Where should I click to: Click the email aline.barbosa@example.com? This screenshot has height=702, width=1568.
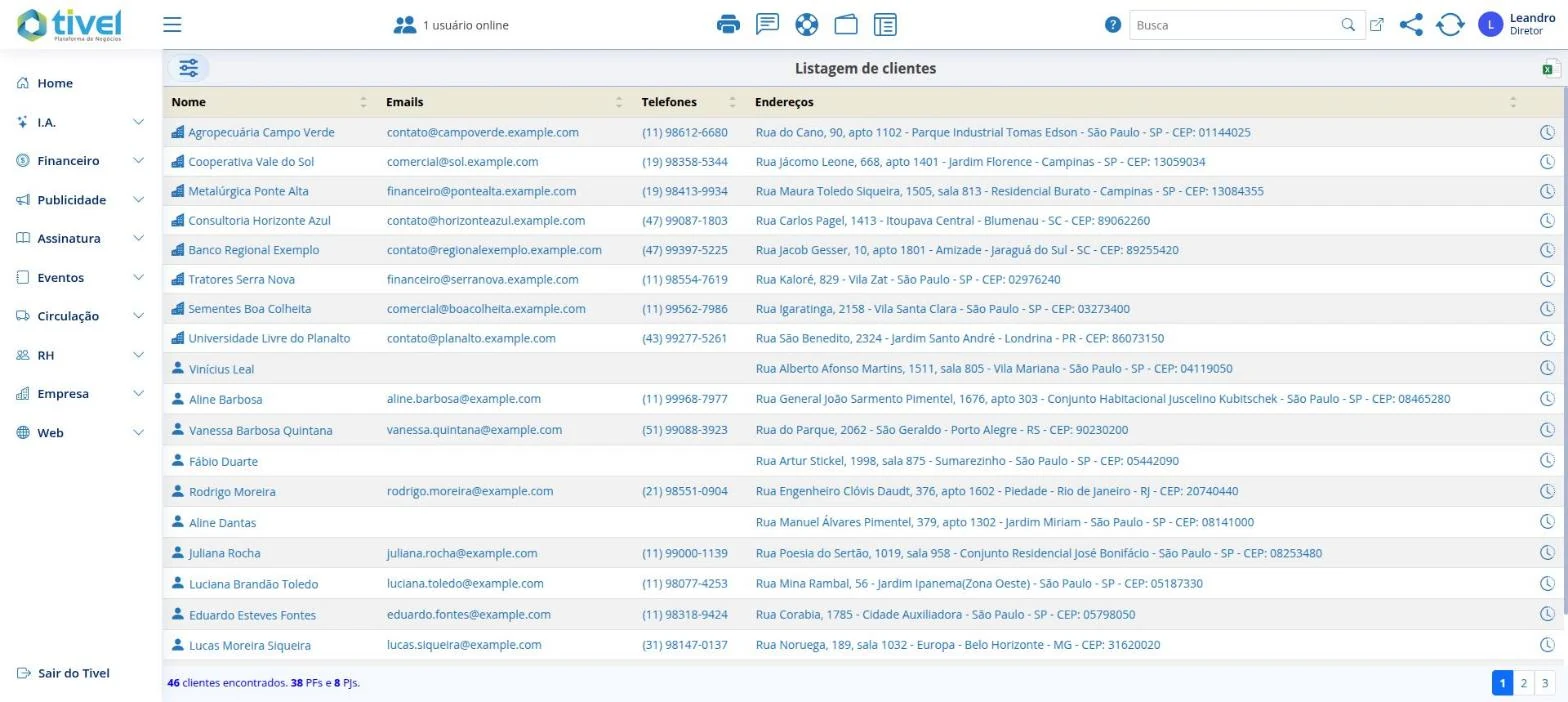coord(464,399)
